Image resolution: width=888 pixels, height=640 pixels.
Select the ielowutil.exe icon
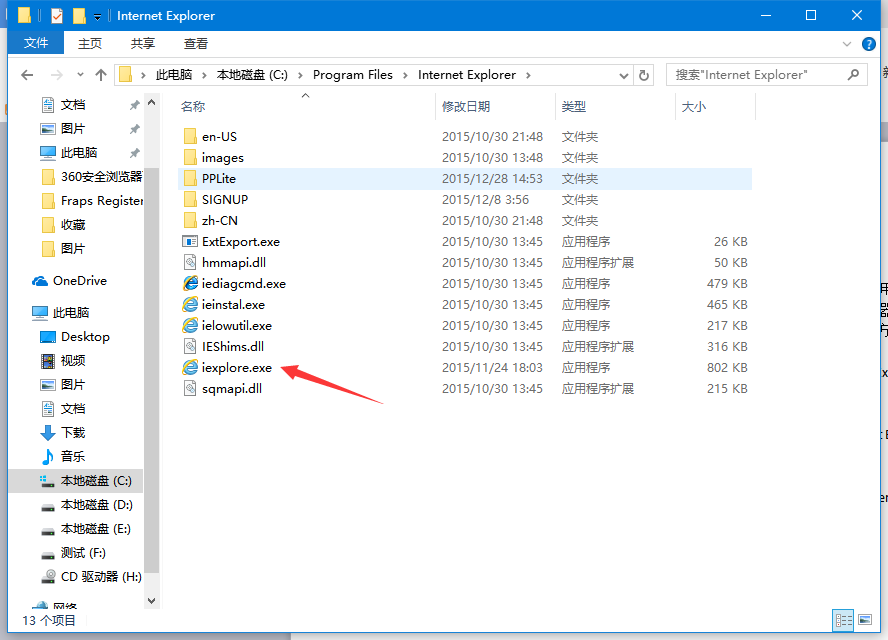pyautogui.click(x=190, y=325)
